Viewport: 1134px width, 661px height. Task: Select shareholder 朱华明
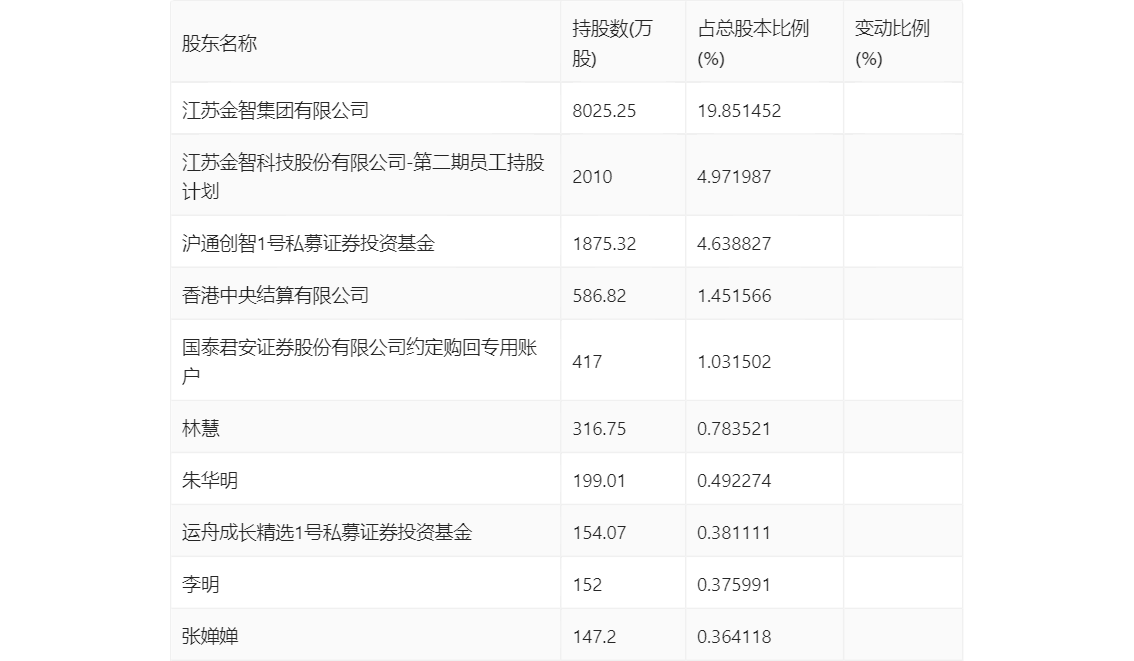(x=210, y=481)
